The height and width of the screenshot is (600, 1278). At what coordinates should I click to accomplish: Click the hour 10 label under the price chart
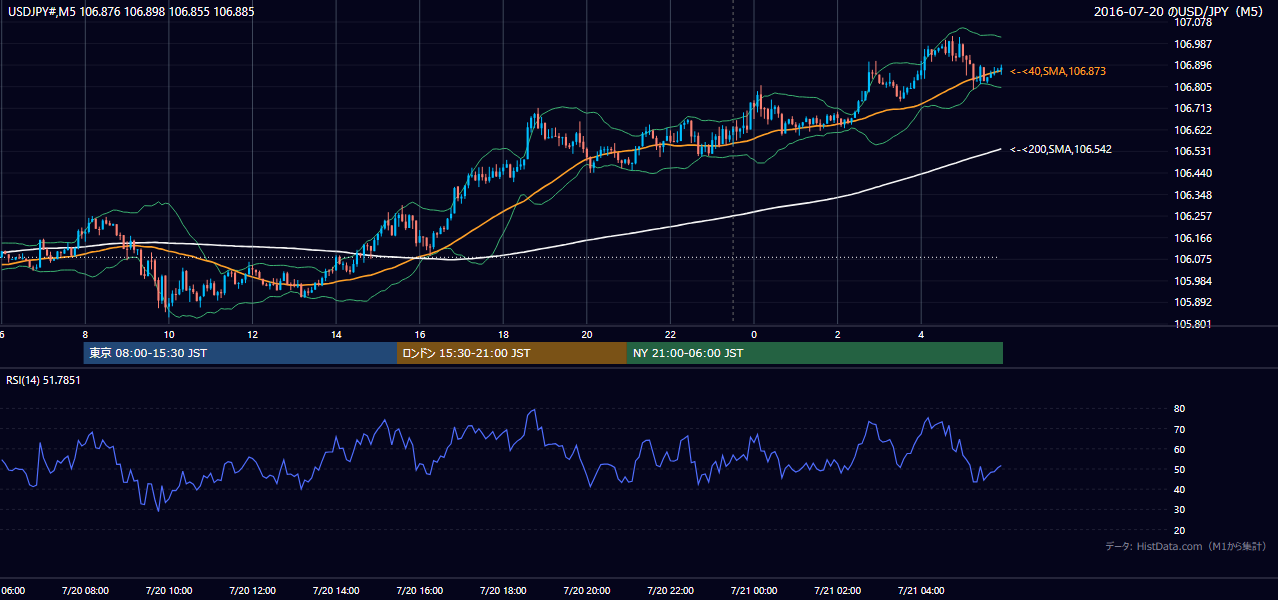pyautogui.click(x=169, y=334)
